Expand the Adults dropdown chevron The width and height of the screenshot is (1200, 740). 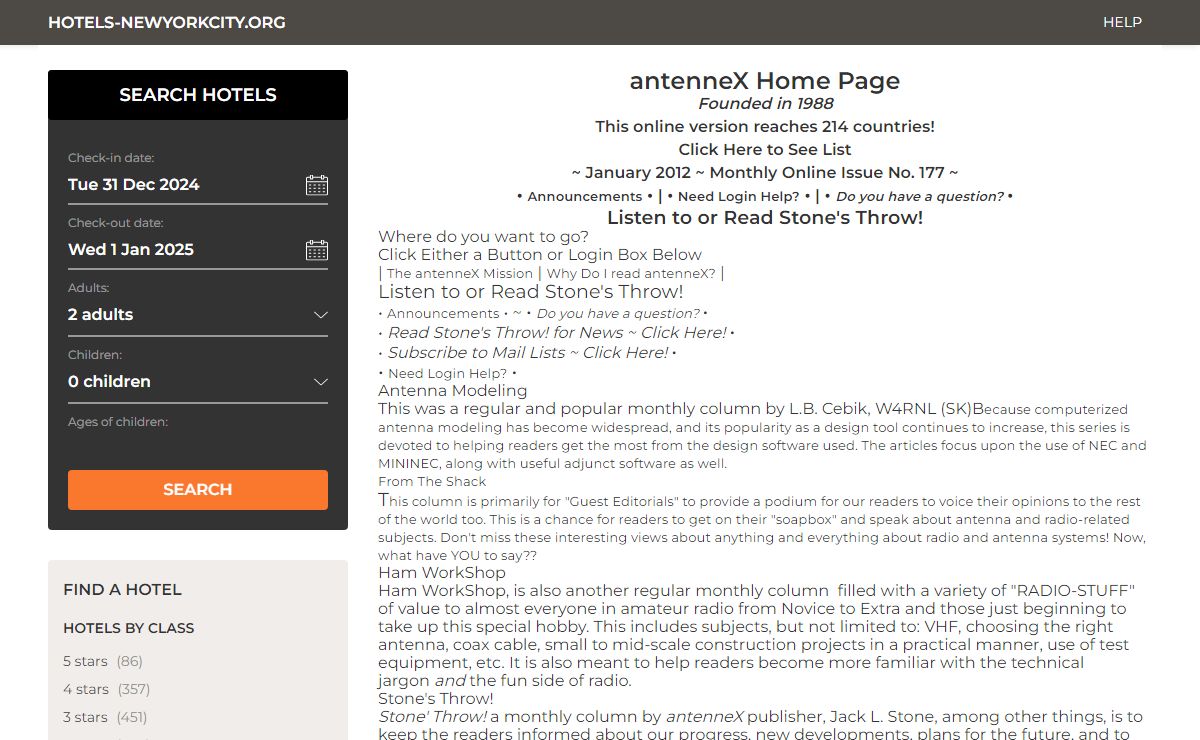pos(320,315)
